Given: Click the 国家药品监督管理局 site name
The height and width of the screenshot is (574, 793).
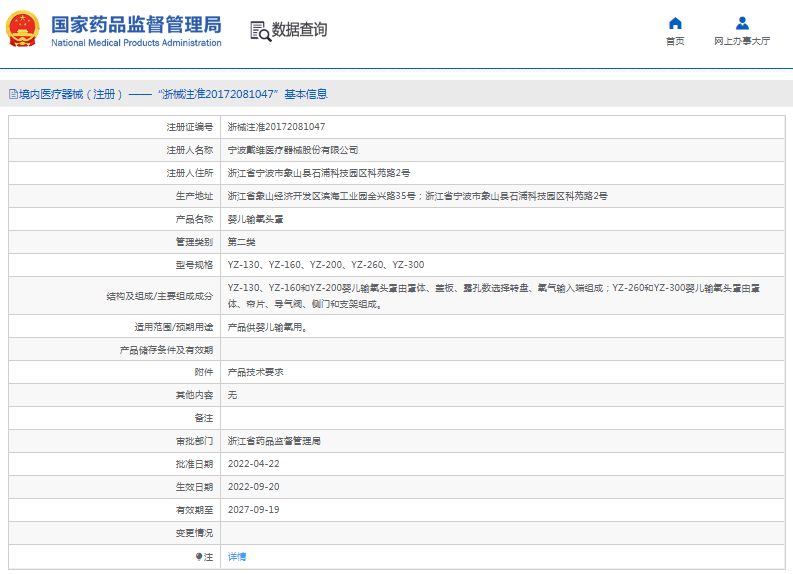Looking at the screenshot, I should [x=136, y=25].
